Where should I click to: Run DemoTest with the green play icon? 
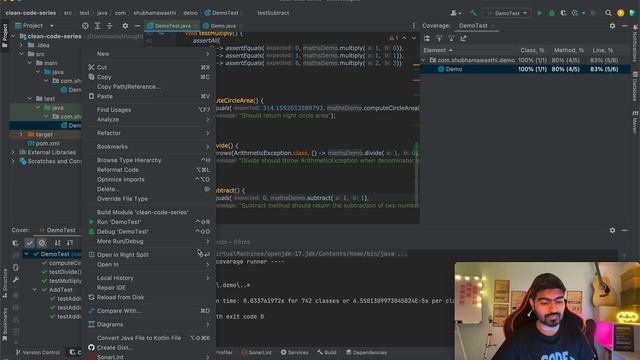click(540, 13)
